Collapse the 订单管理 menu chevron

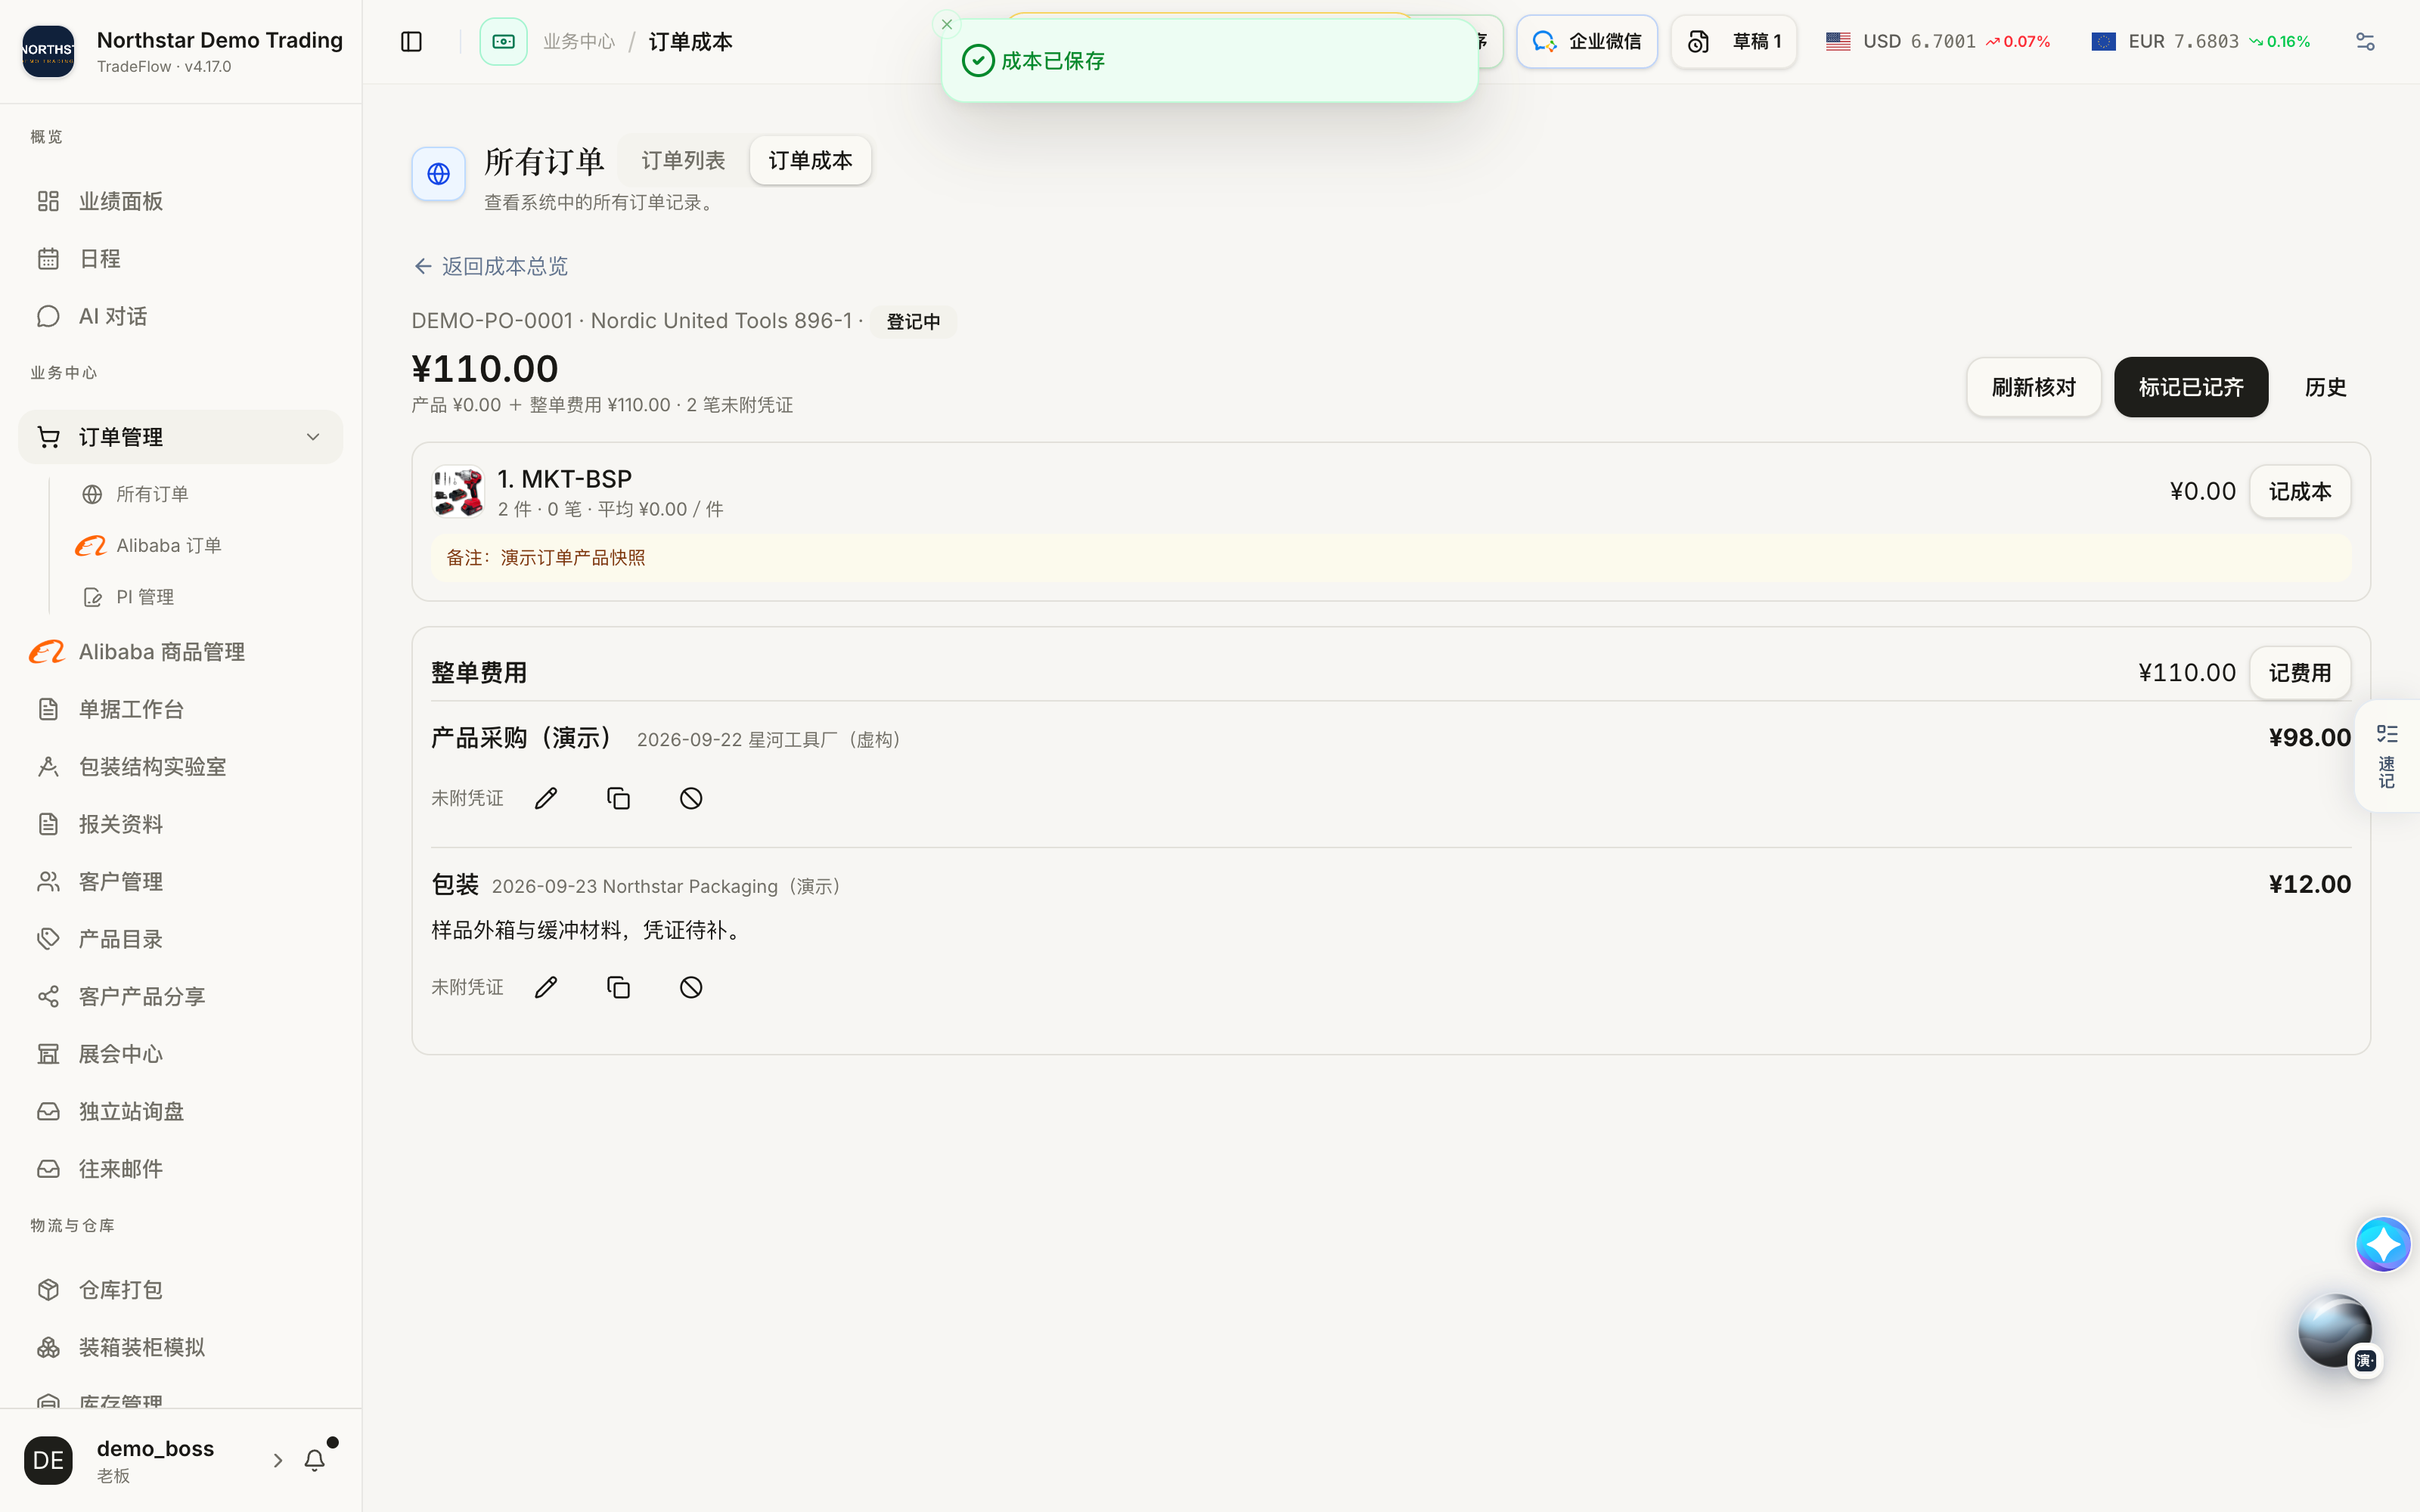(x=313, y=437)
